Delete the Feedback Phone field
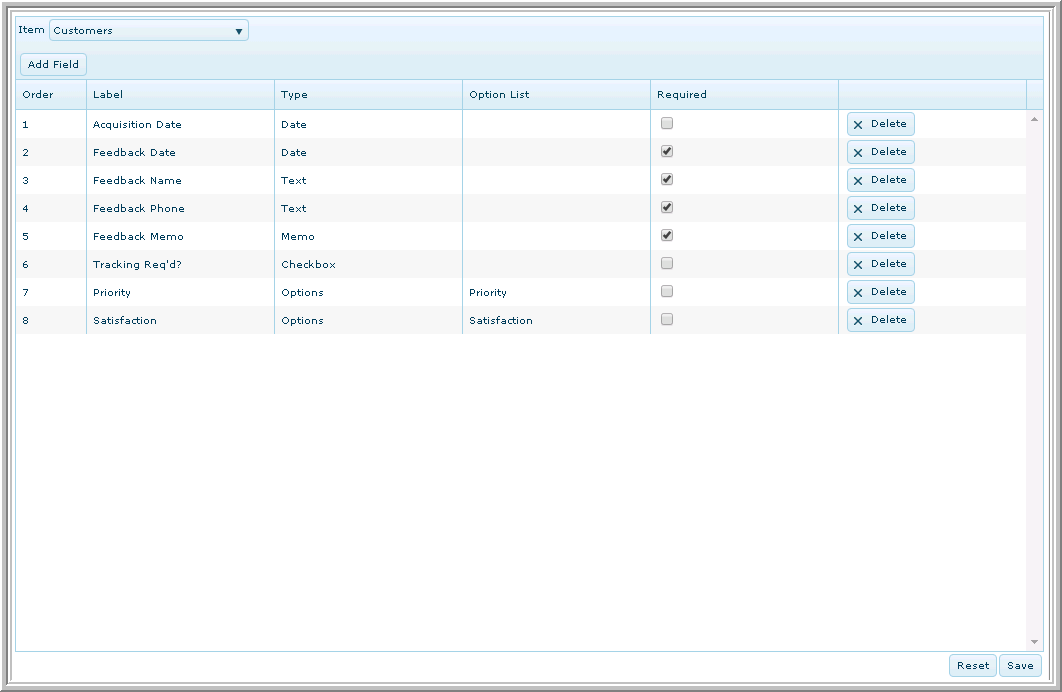Viewport: 1062px width, 692px height. tap(880, 208)
